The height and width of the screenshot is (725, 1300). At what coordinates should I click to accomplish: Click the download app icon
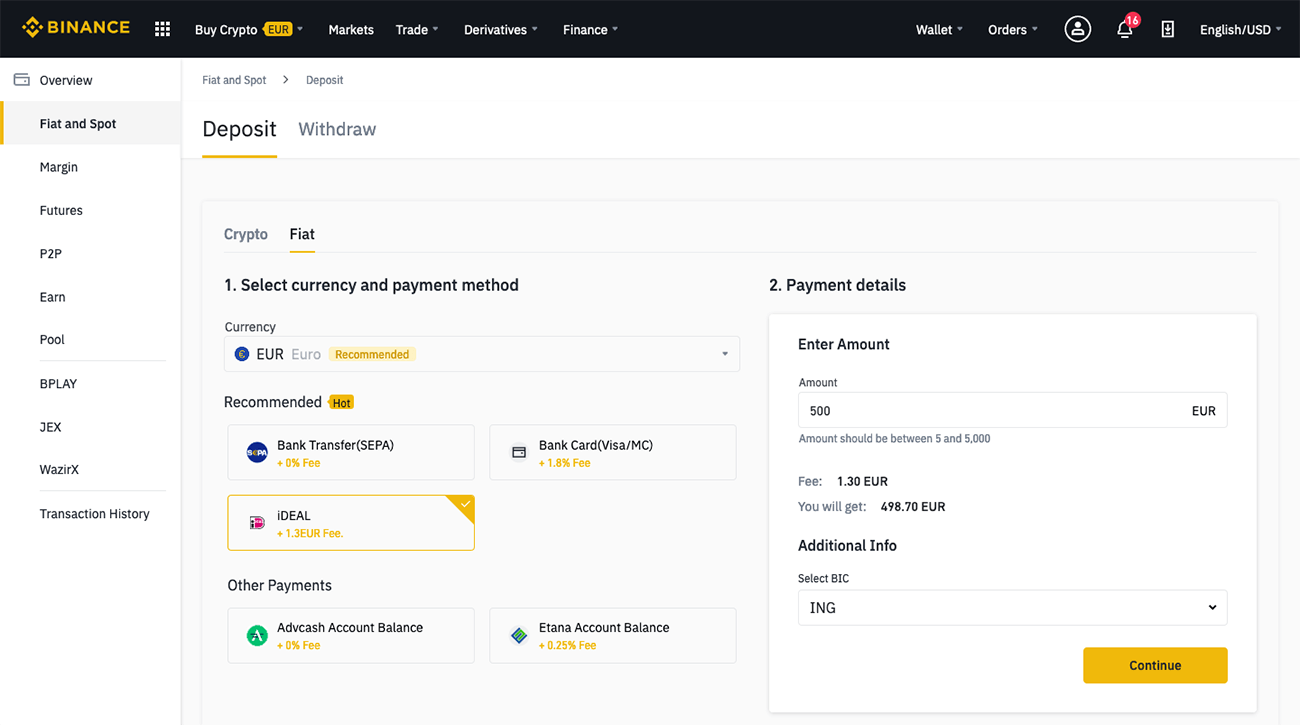point(1167,30)
